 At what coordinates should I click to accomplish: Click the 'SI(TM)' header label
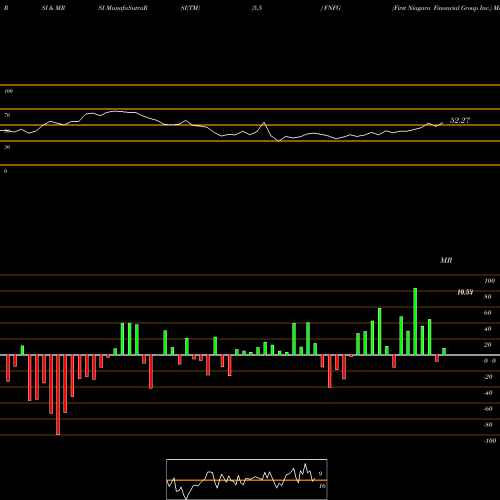190,8
